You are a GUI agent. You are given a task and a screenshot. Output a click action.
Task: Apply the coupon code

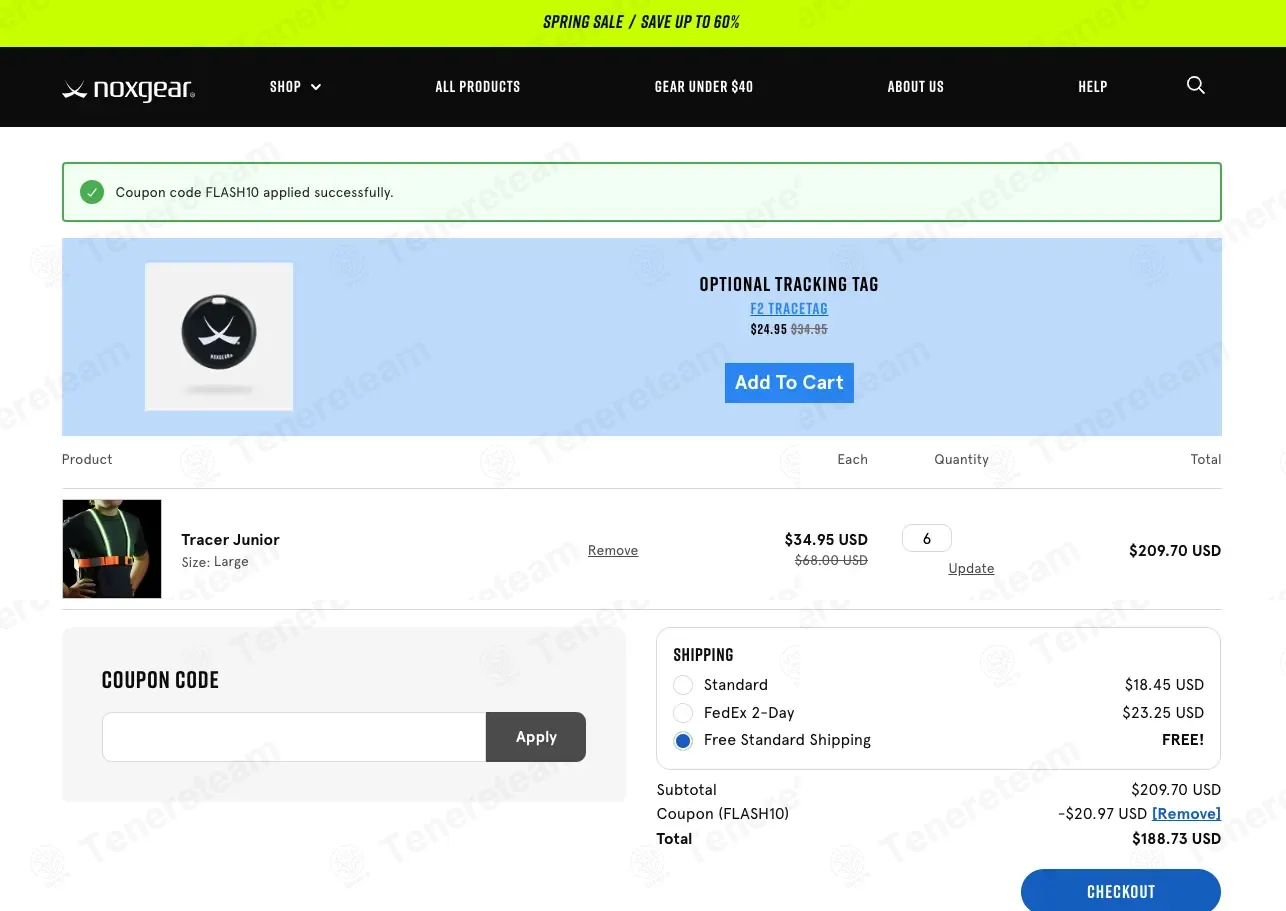click(536, 737)
